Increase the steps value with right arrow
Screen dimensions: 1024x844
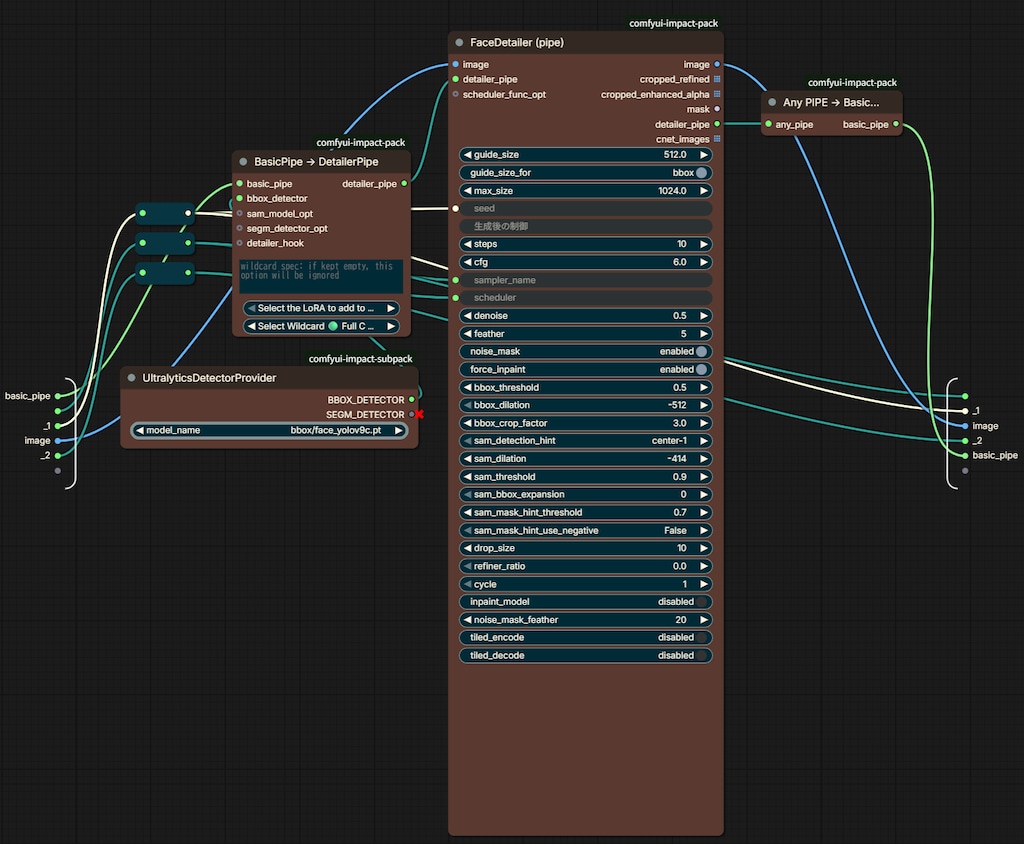[x=704, y=244]
